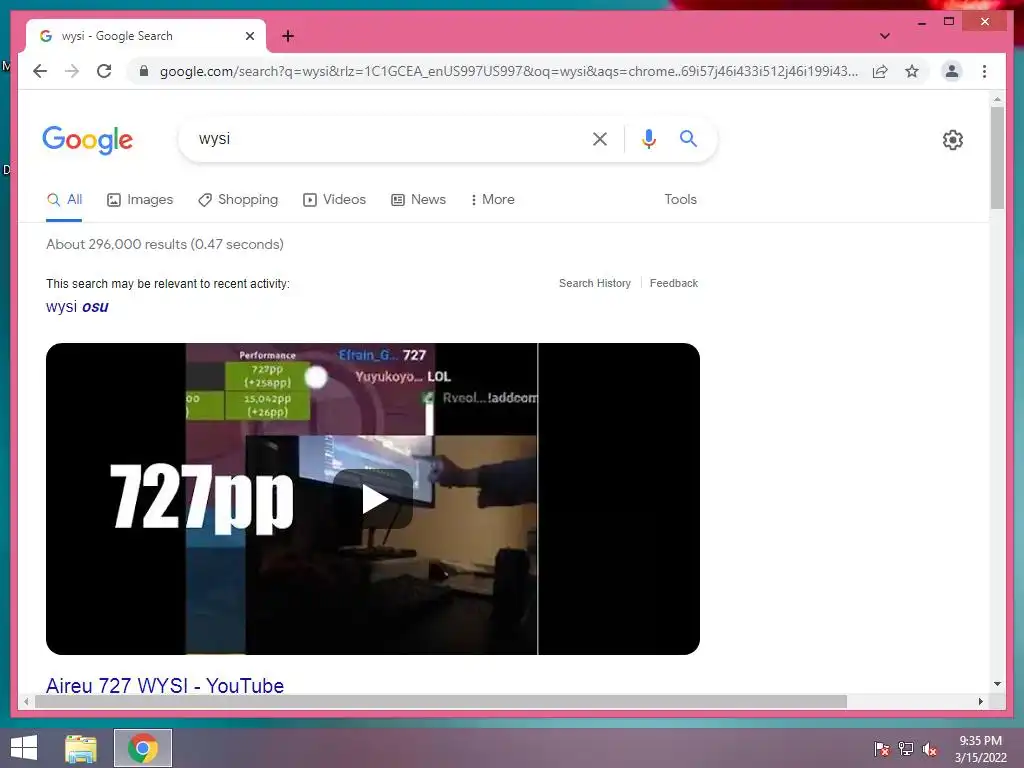Open the Tools filter options
The image size is (1024, 768).
[680, 200]
